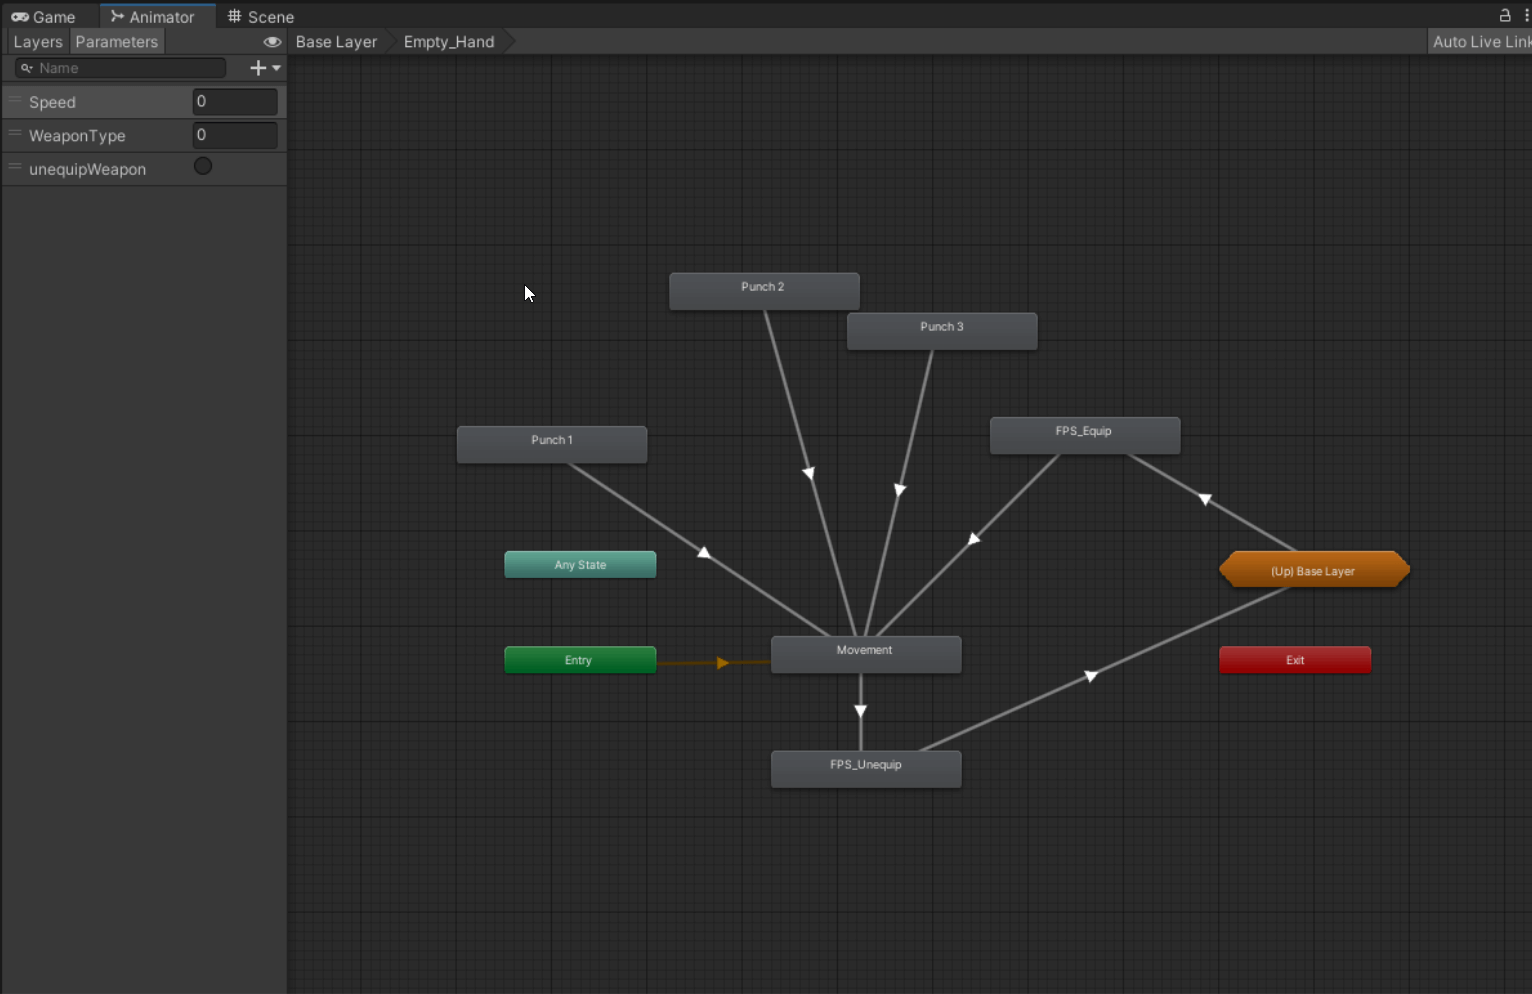Select the Punch 3 to Movement transition arrow
The width and height of the screenshot is (1532, 994).
point(899,490)
